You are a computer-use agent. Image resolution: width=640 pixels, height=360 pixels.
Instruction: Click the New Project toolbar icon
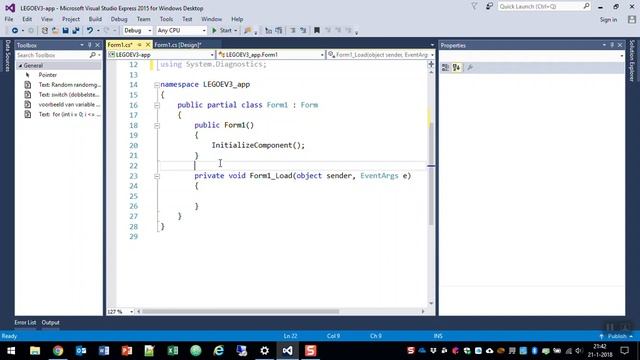tap(45, 31)
